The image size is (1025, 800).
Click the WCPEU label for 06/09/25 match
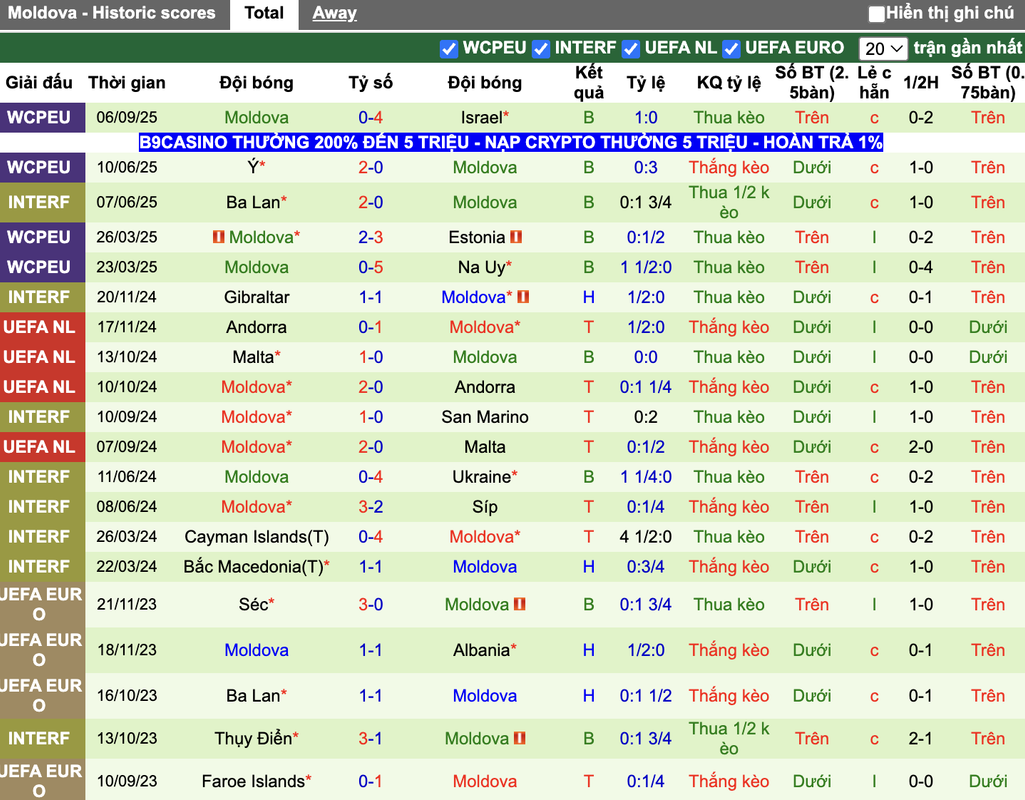click(x=39, y=118)
